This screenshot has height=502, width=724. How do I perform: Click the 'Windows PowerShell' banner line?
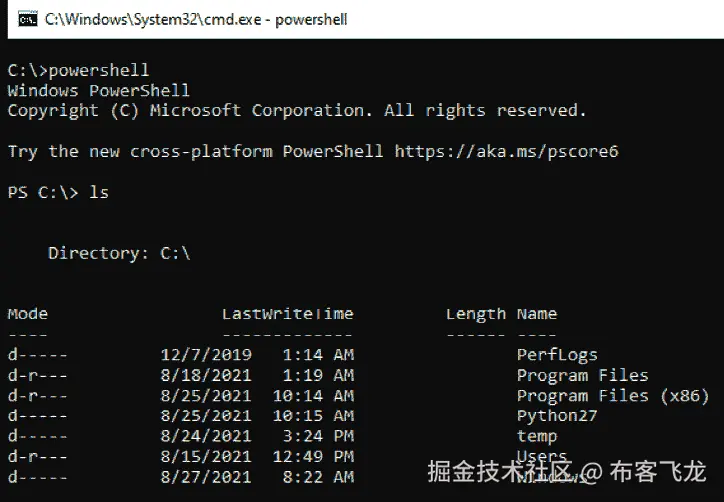pyautogui.click(x=98, y=90)
